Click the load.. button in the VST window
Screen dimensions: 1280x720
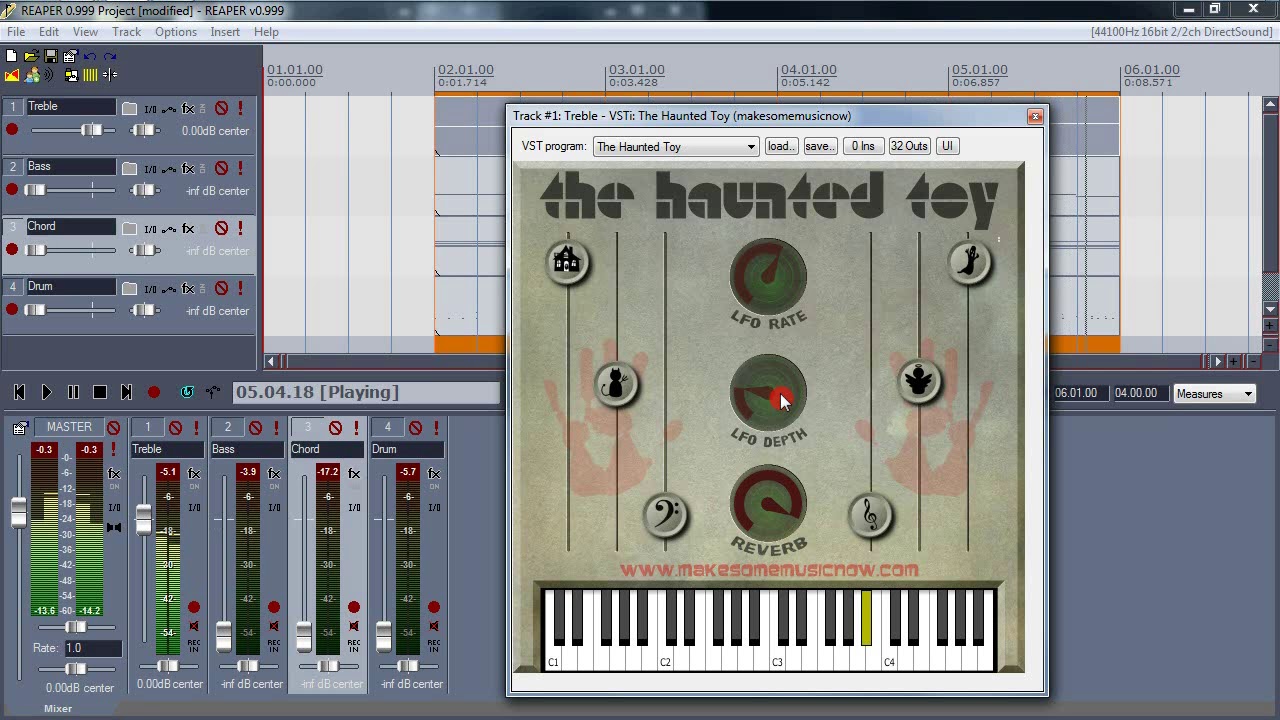pyautogui.click(x=780, y=146)
